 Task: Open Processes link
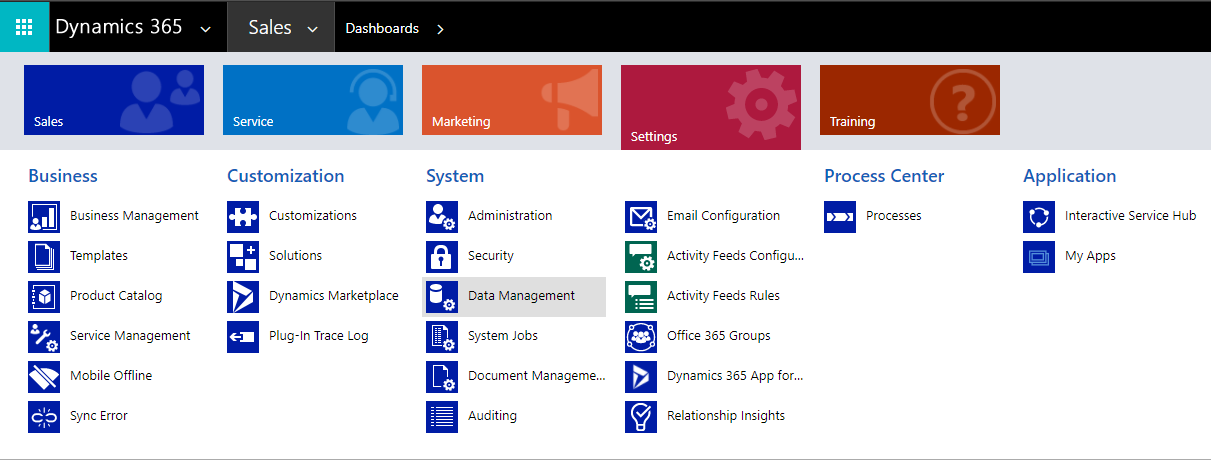tap(894, 215)
